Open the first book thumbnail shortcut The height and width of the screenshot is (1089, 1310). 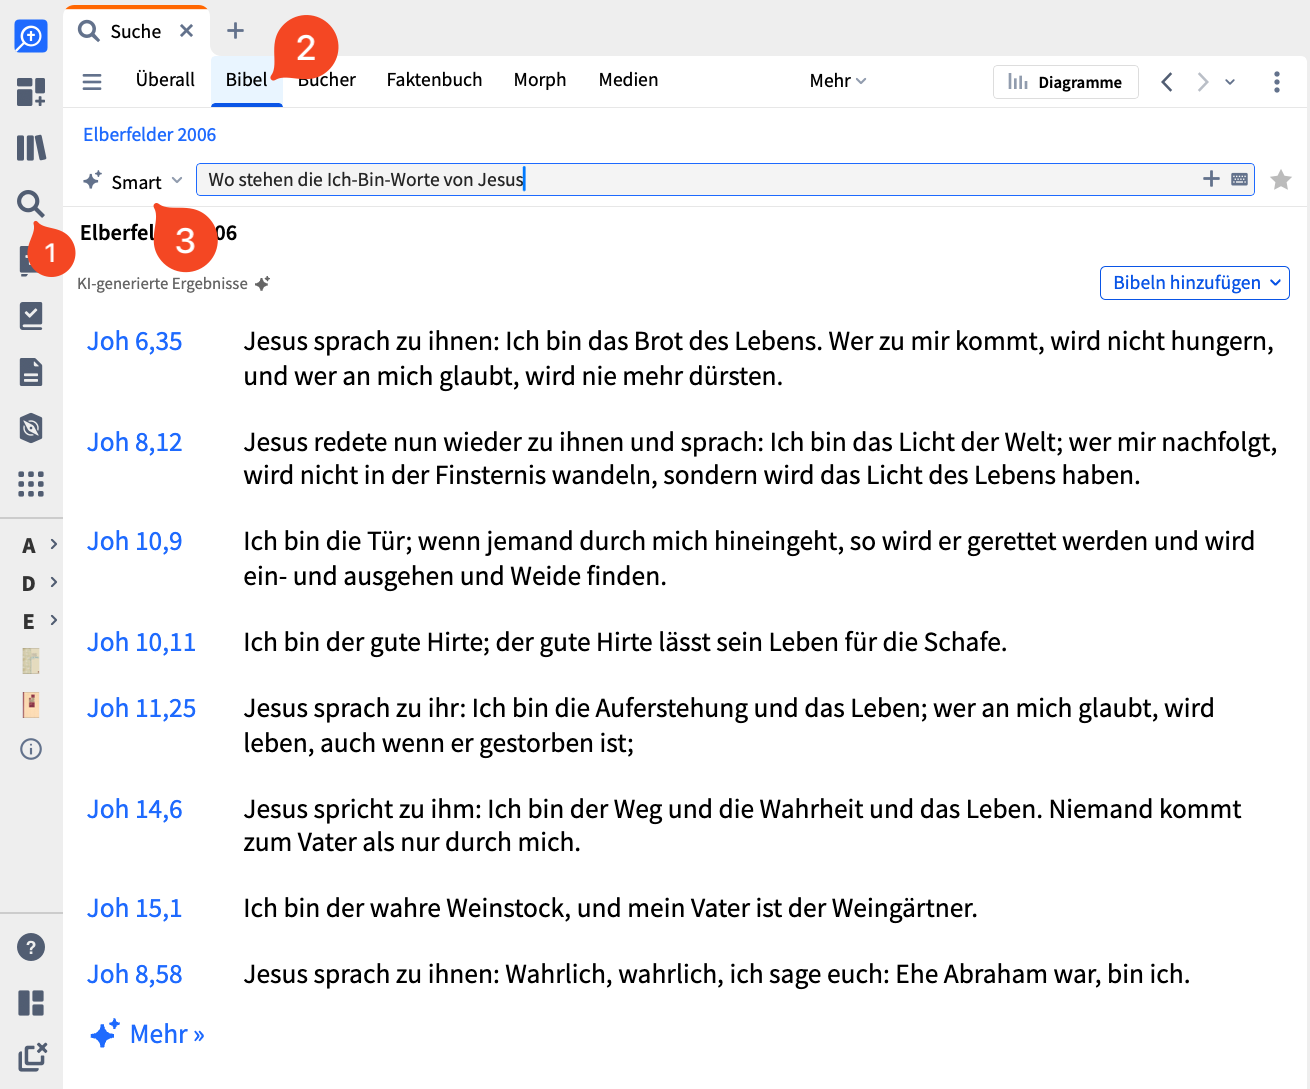[x=31, y=661]
